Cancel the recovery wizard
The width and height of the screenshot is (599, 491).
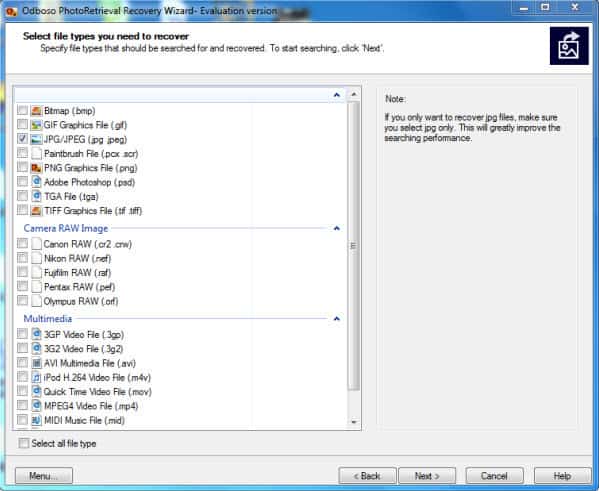494,476
